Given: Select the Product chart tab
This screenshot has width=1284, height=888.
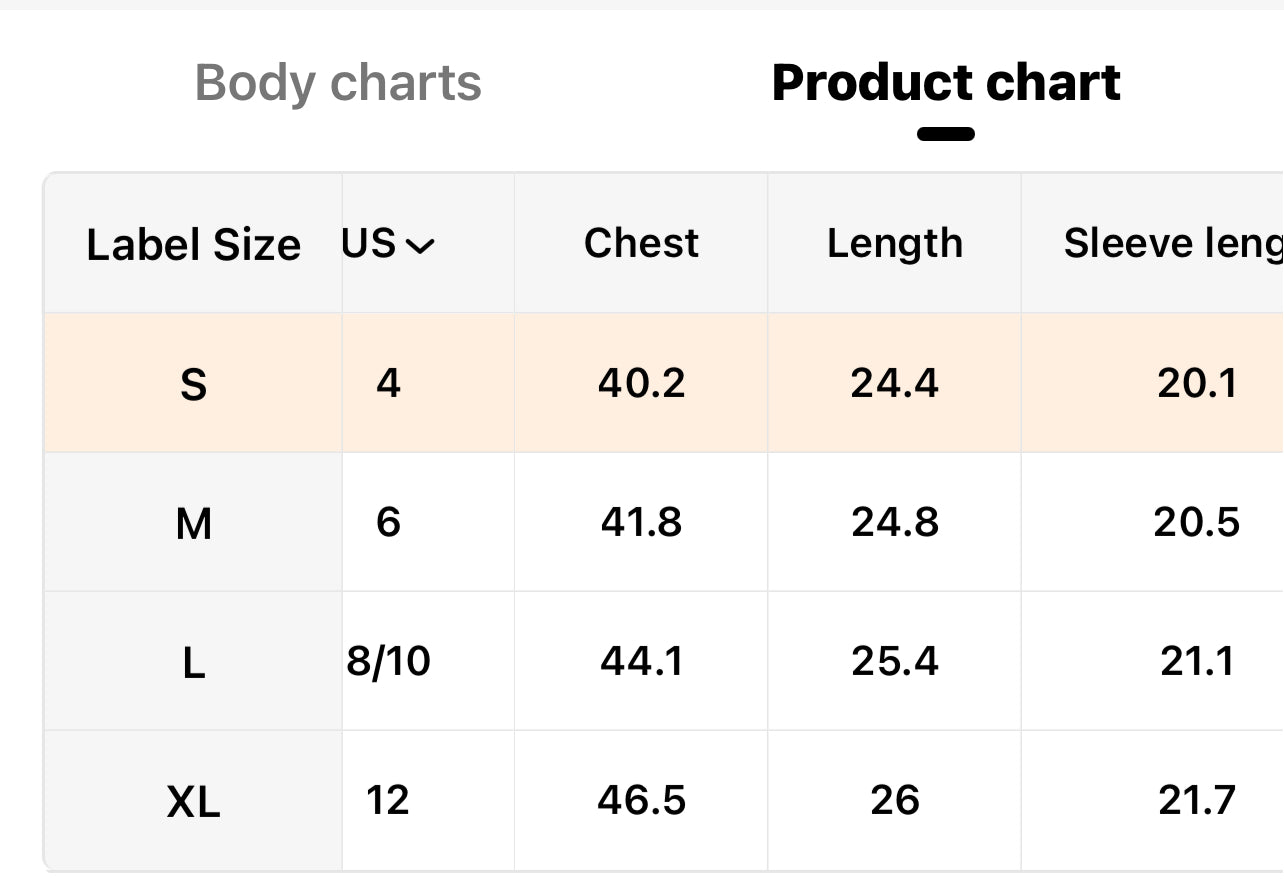Looking at the screenshot, I should [946, 83].
